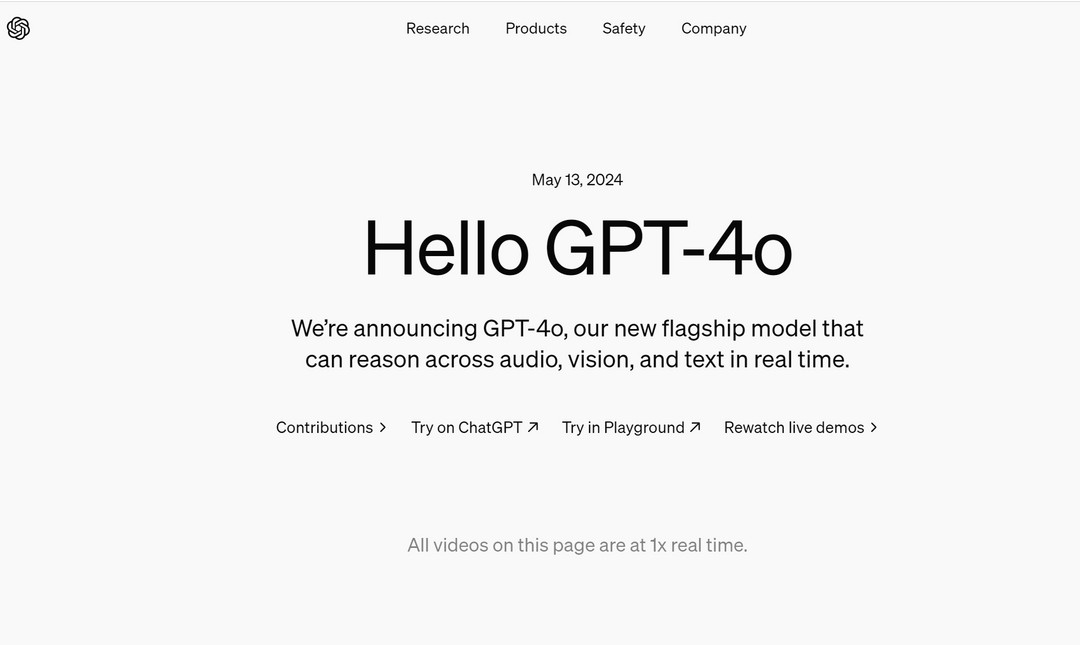Image resolution: width=1080 pixels, height=645 pixels.
Task: Click the OpenAI logo icon
Action: click(x=19, y=28)
